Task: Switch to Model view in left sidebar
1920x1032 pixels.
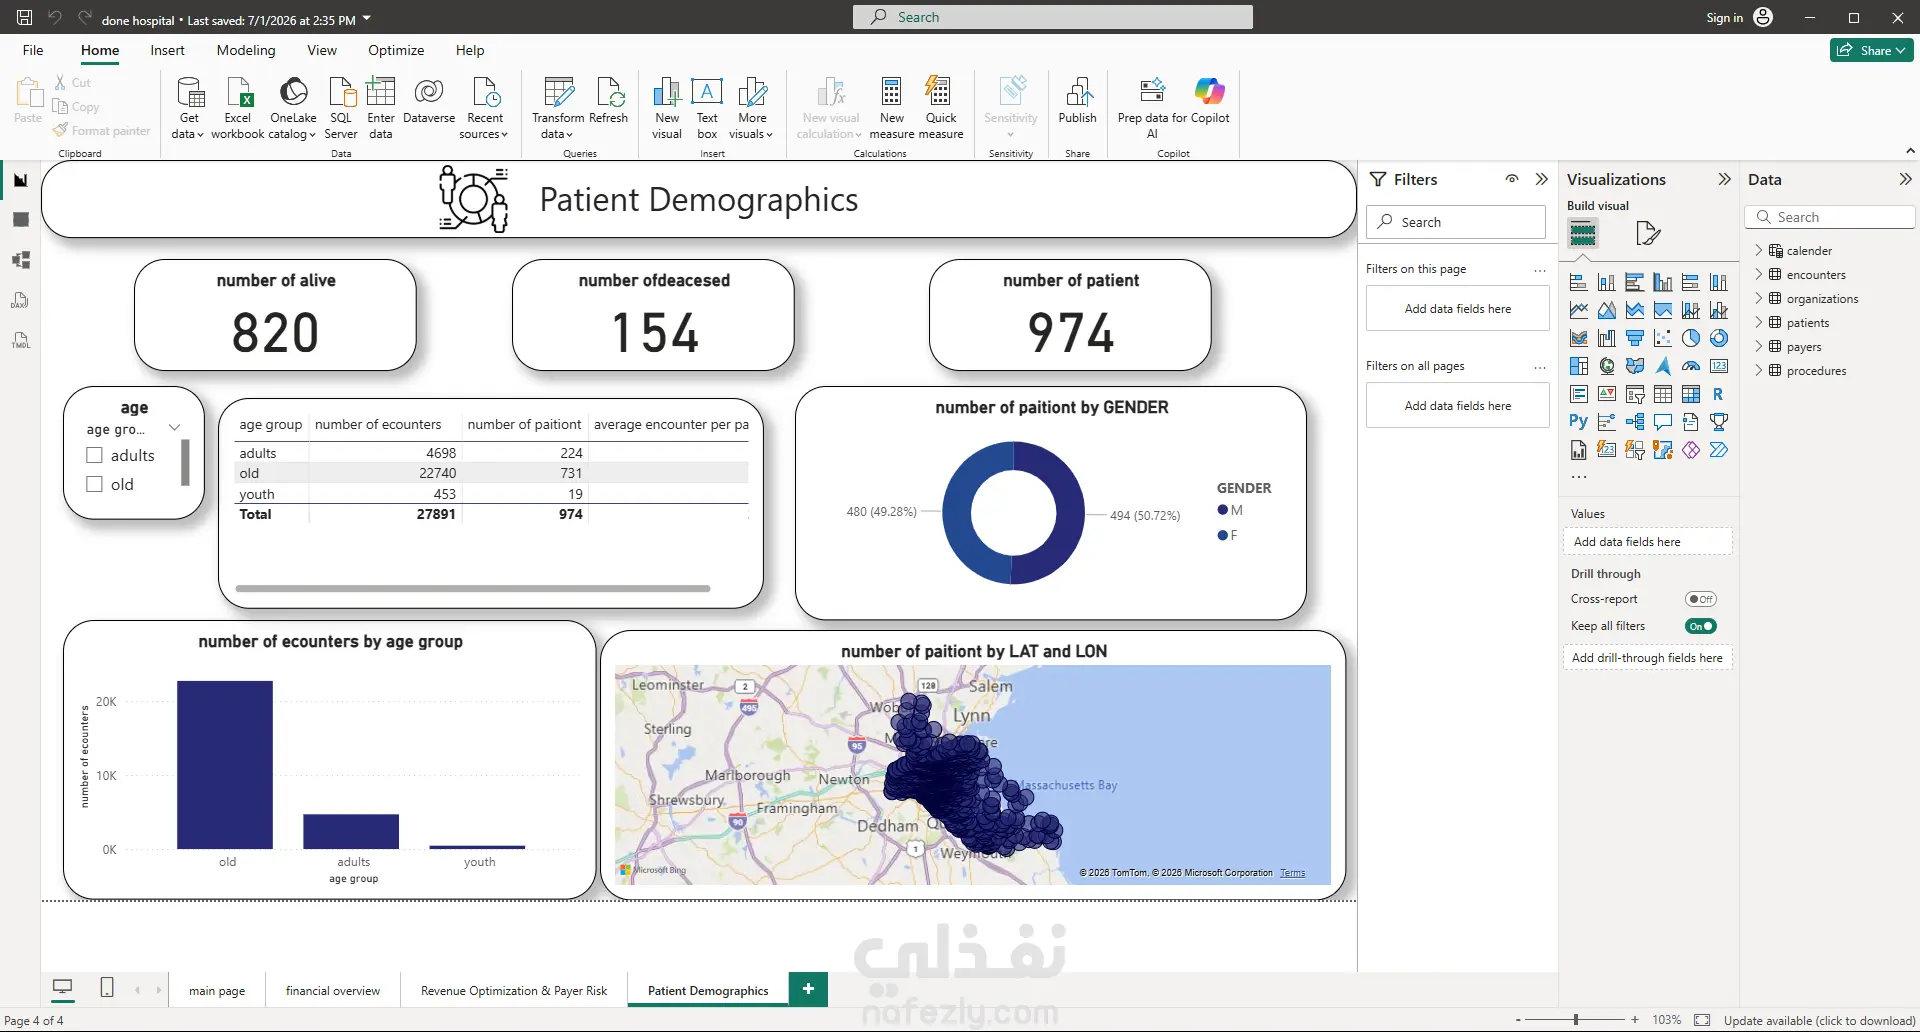Action: click(20, 260)
